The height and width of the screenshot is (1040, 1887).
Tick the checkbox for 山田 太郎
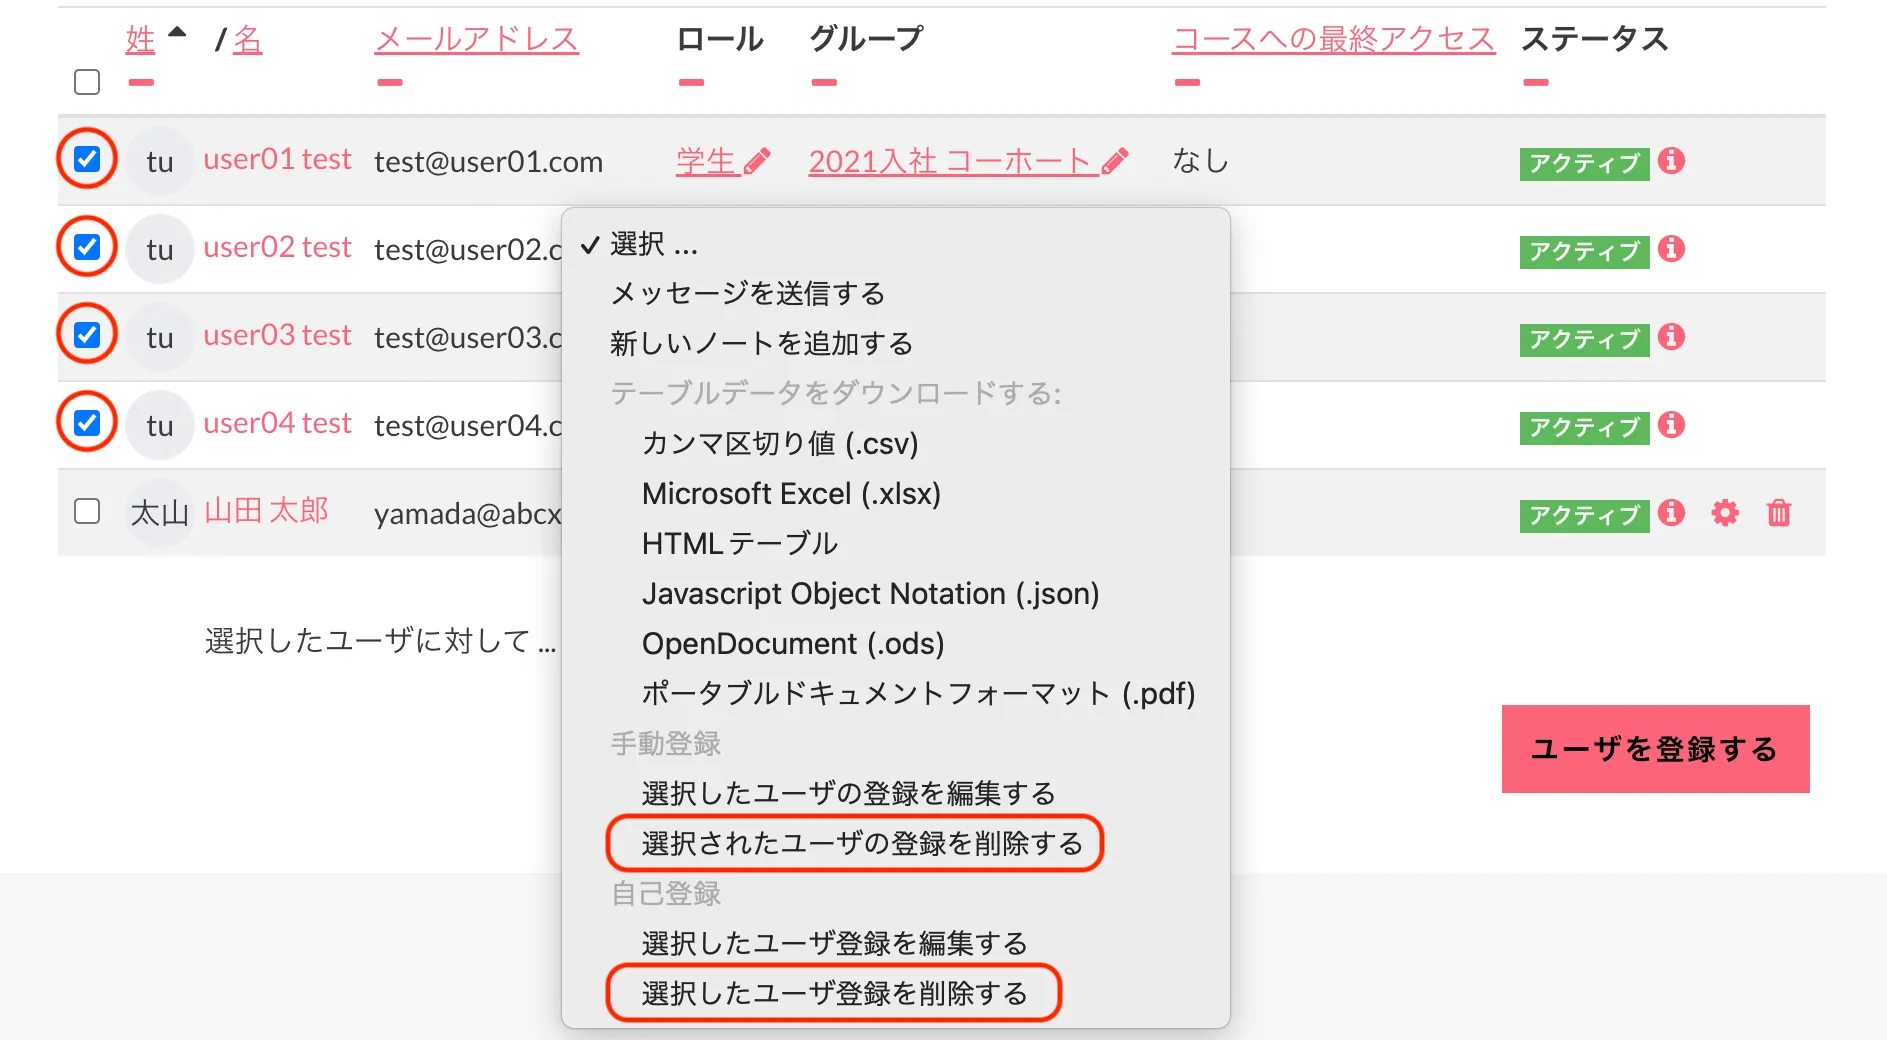(x=87, y=511)
